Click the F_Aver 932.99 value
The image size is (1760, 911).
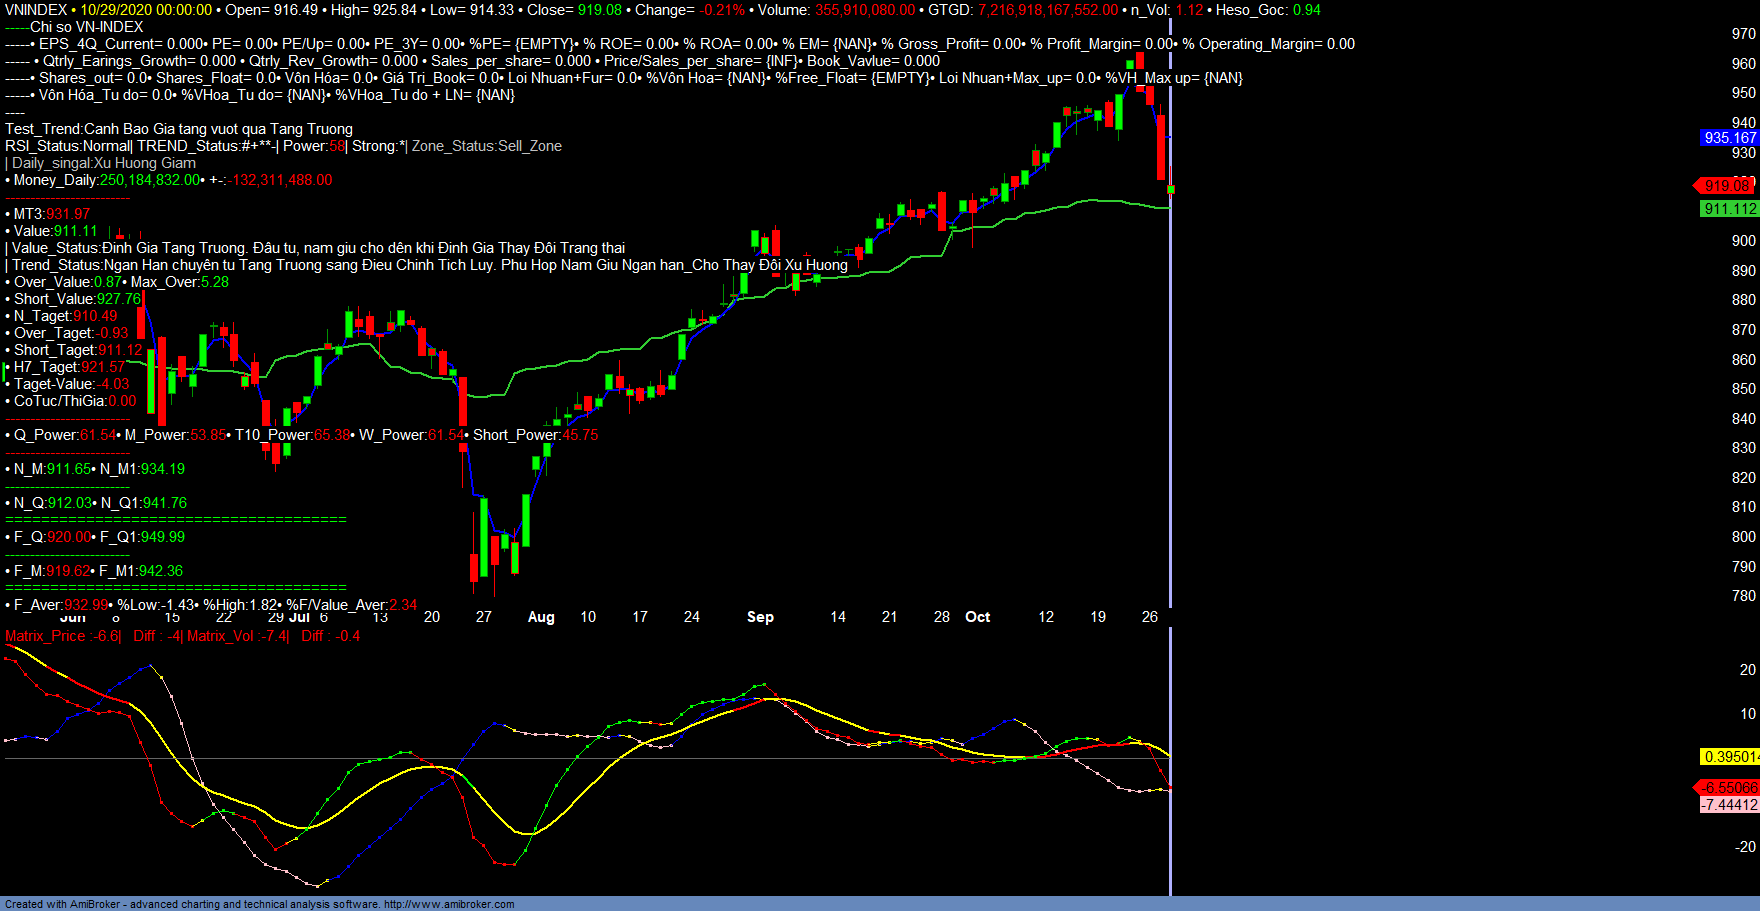[x=87, y=605]
